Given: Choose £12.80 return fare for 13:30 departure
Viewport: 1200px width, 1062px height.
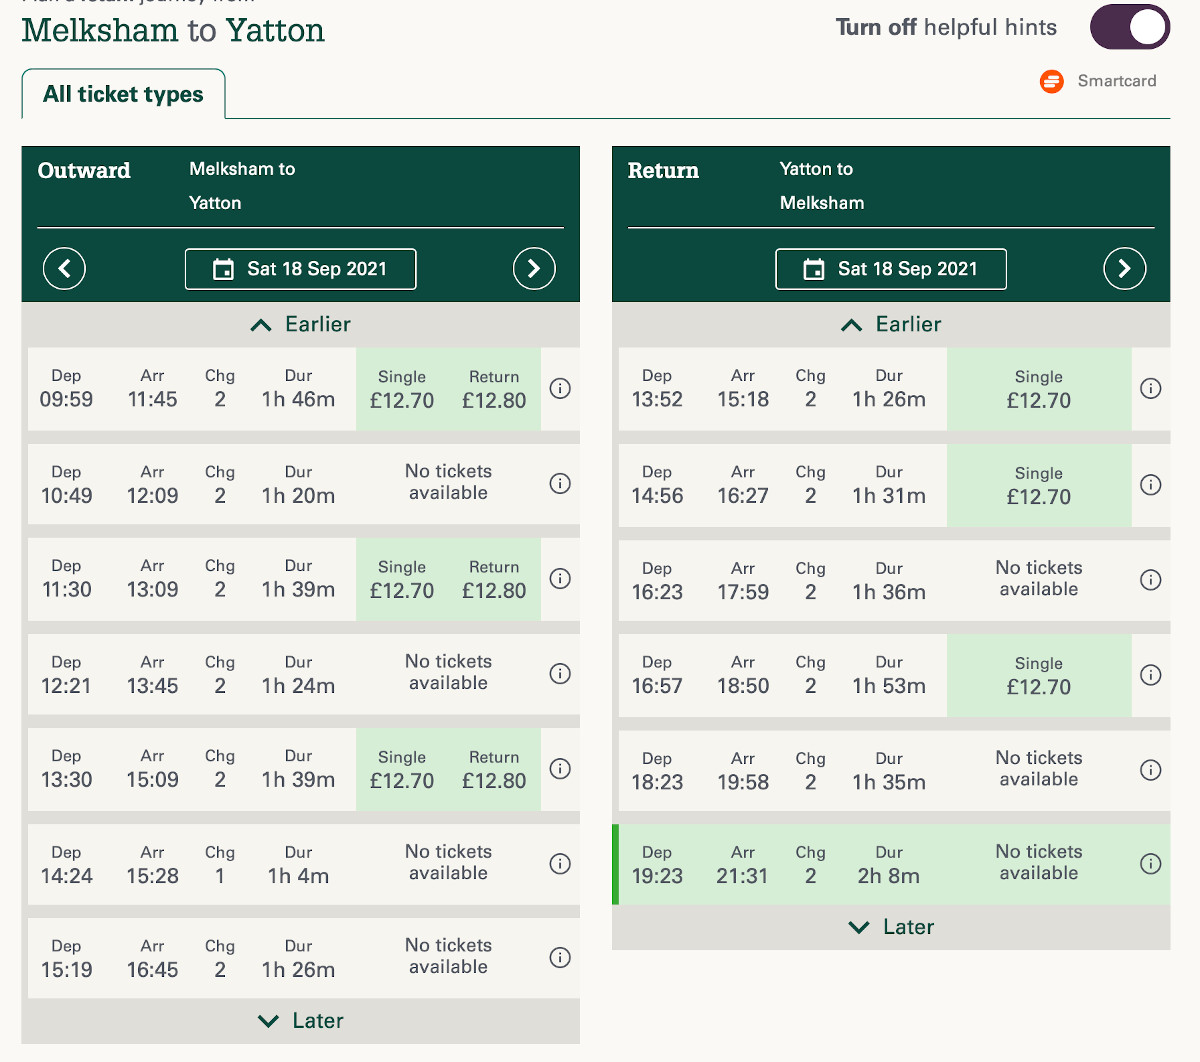Looking at the screenshot, I should [x=494, y=770].
